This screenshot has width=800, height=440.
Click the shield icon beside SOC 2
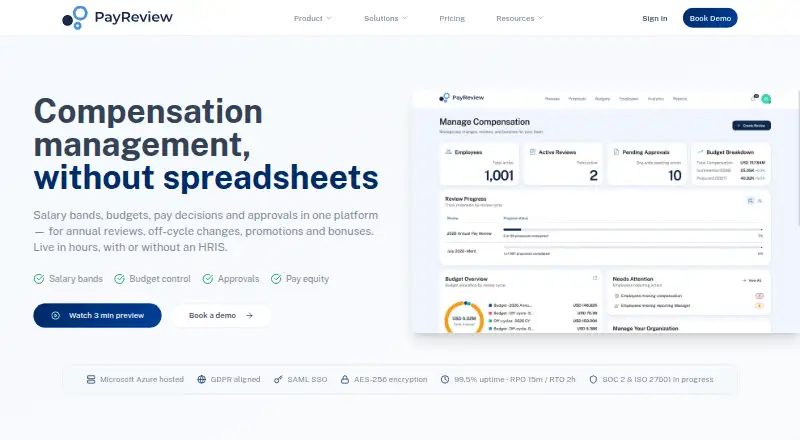[x=593, y=379]
